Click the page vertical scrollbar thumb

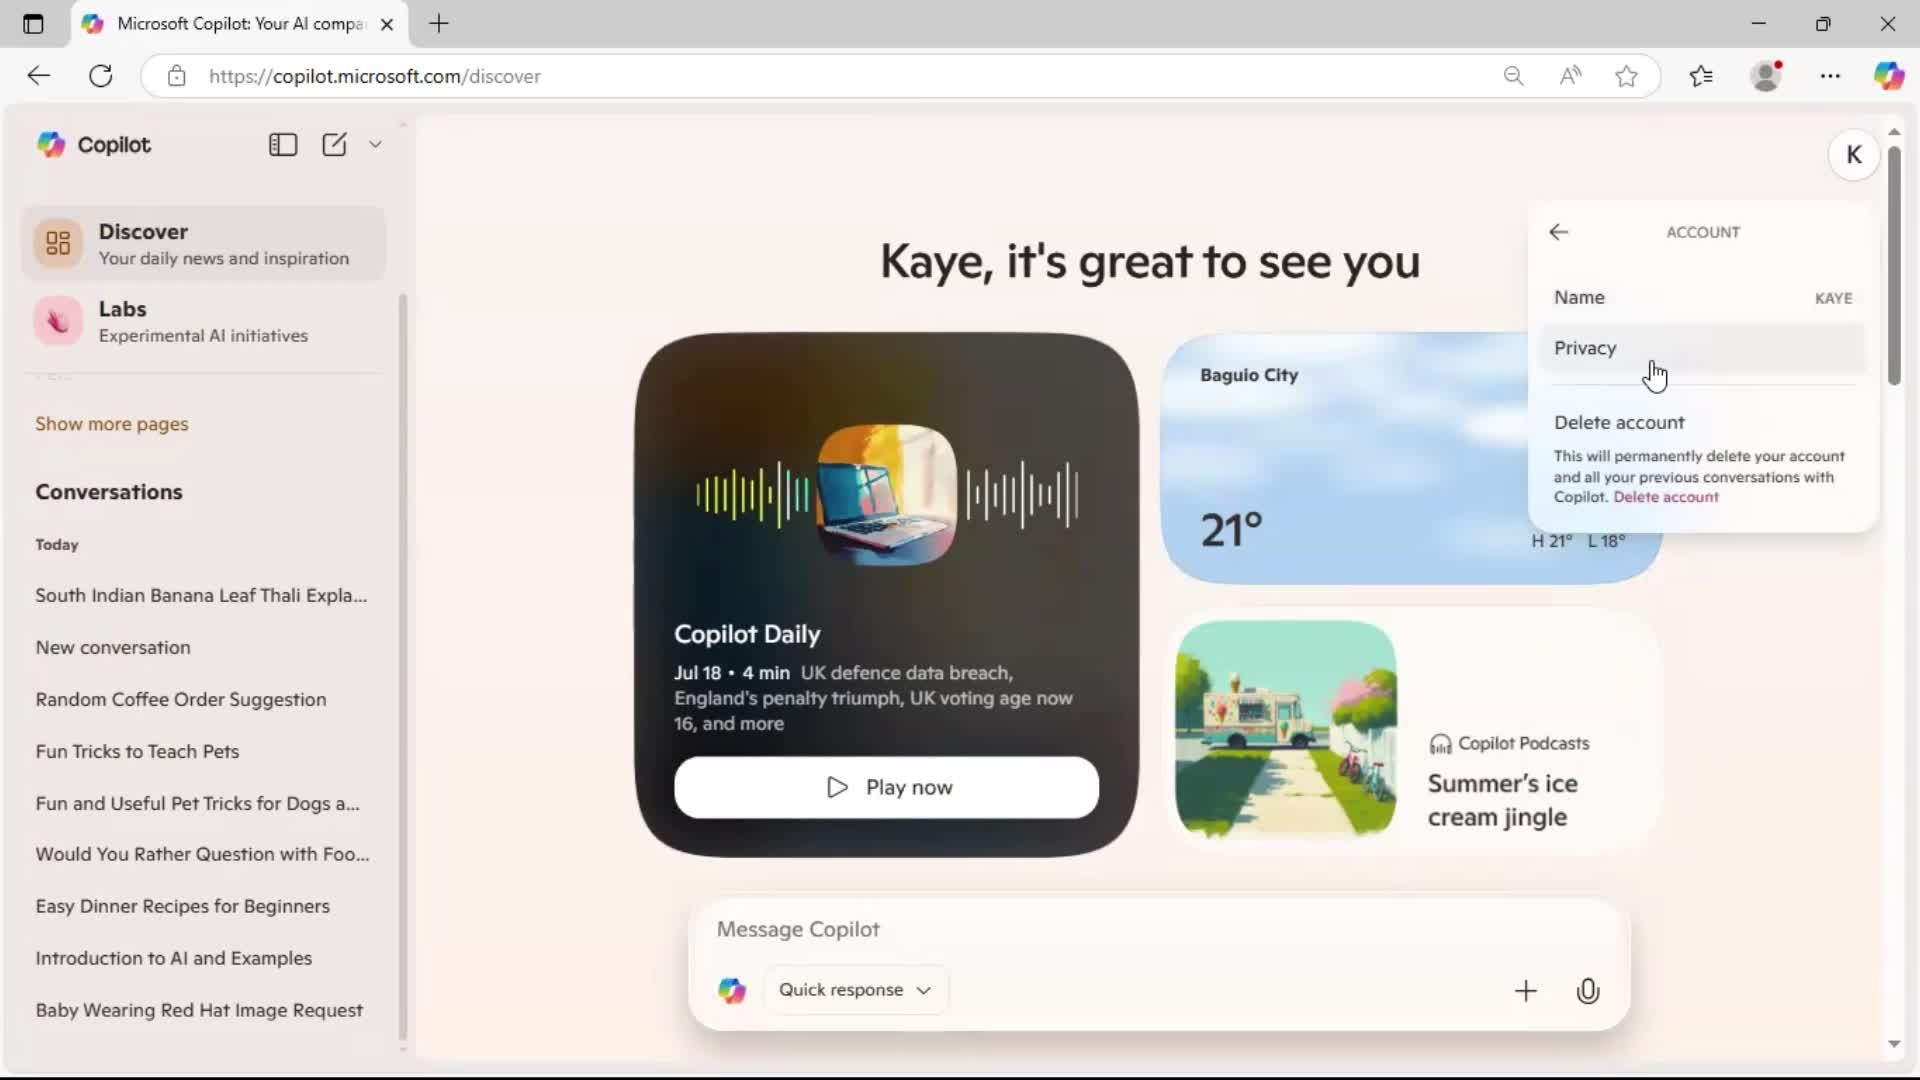pos(1894,265)
